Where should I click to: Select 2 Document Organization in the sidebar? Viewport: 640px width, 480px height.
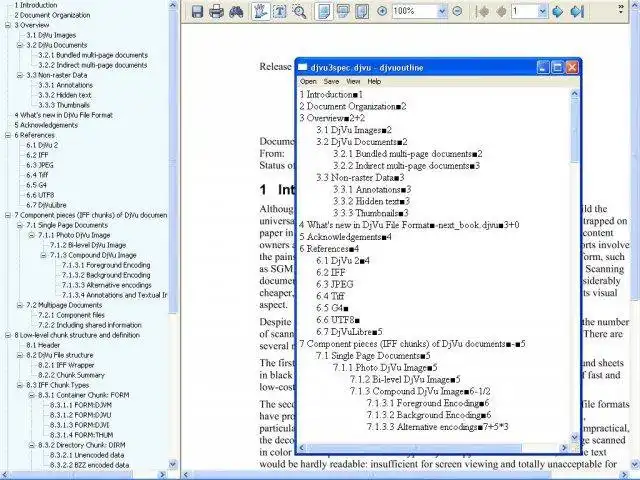point(52,15)
